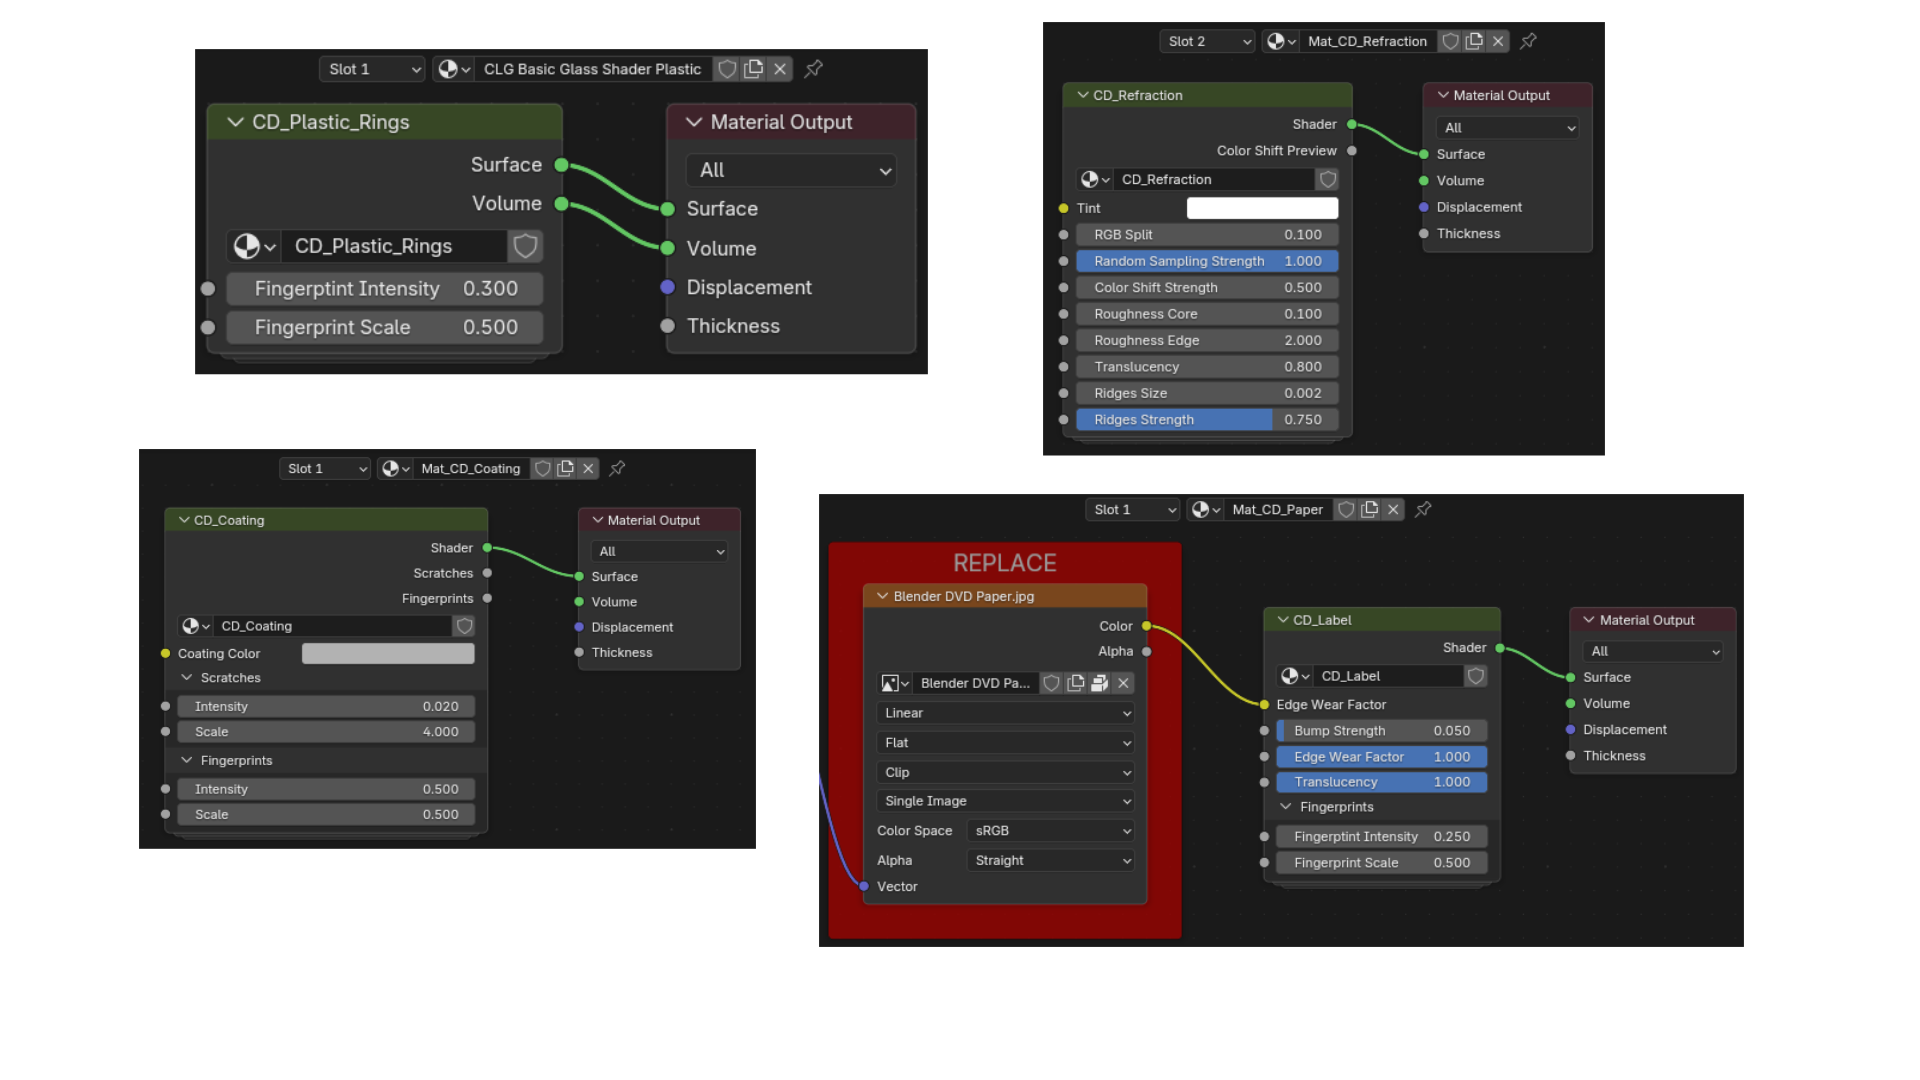Click the Fingerprint Scale field in CD_Plastic_Rings
Viewport: 1920px width, 1080px height.
385,327
